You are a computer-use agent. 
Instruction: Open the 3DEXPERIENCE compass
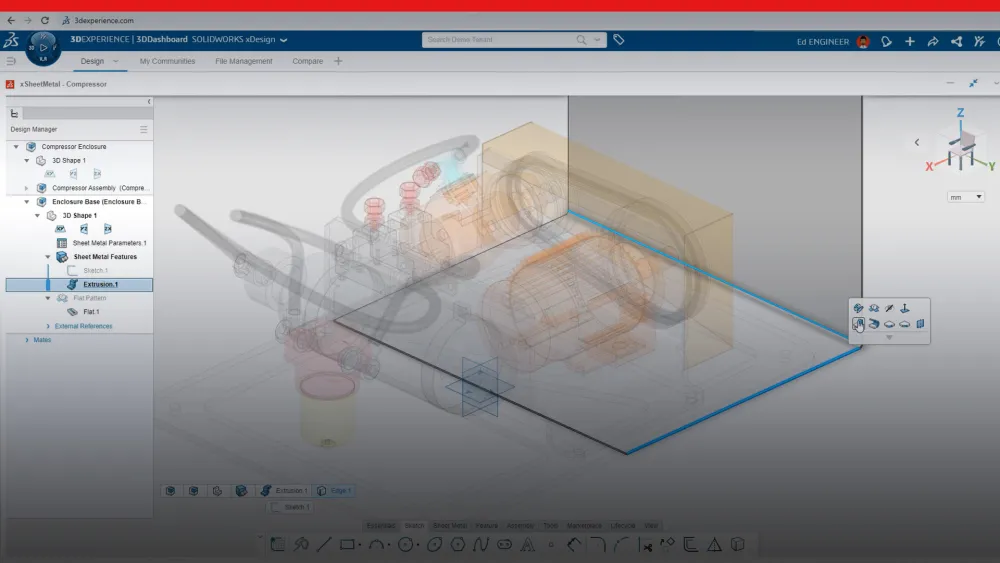[43, 48]
